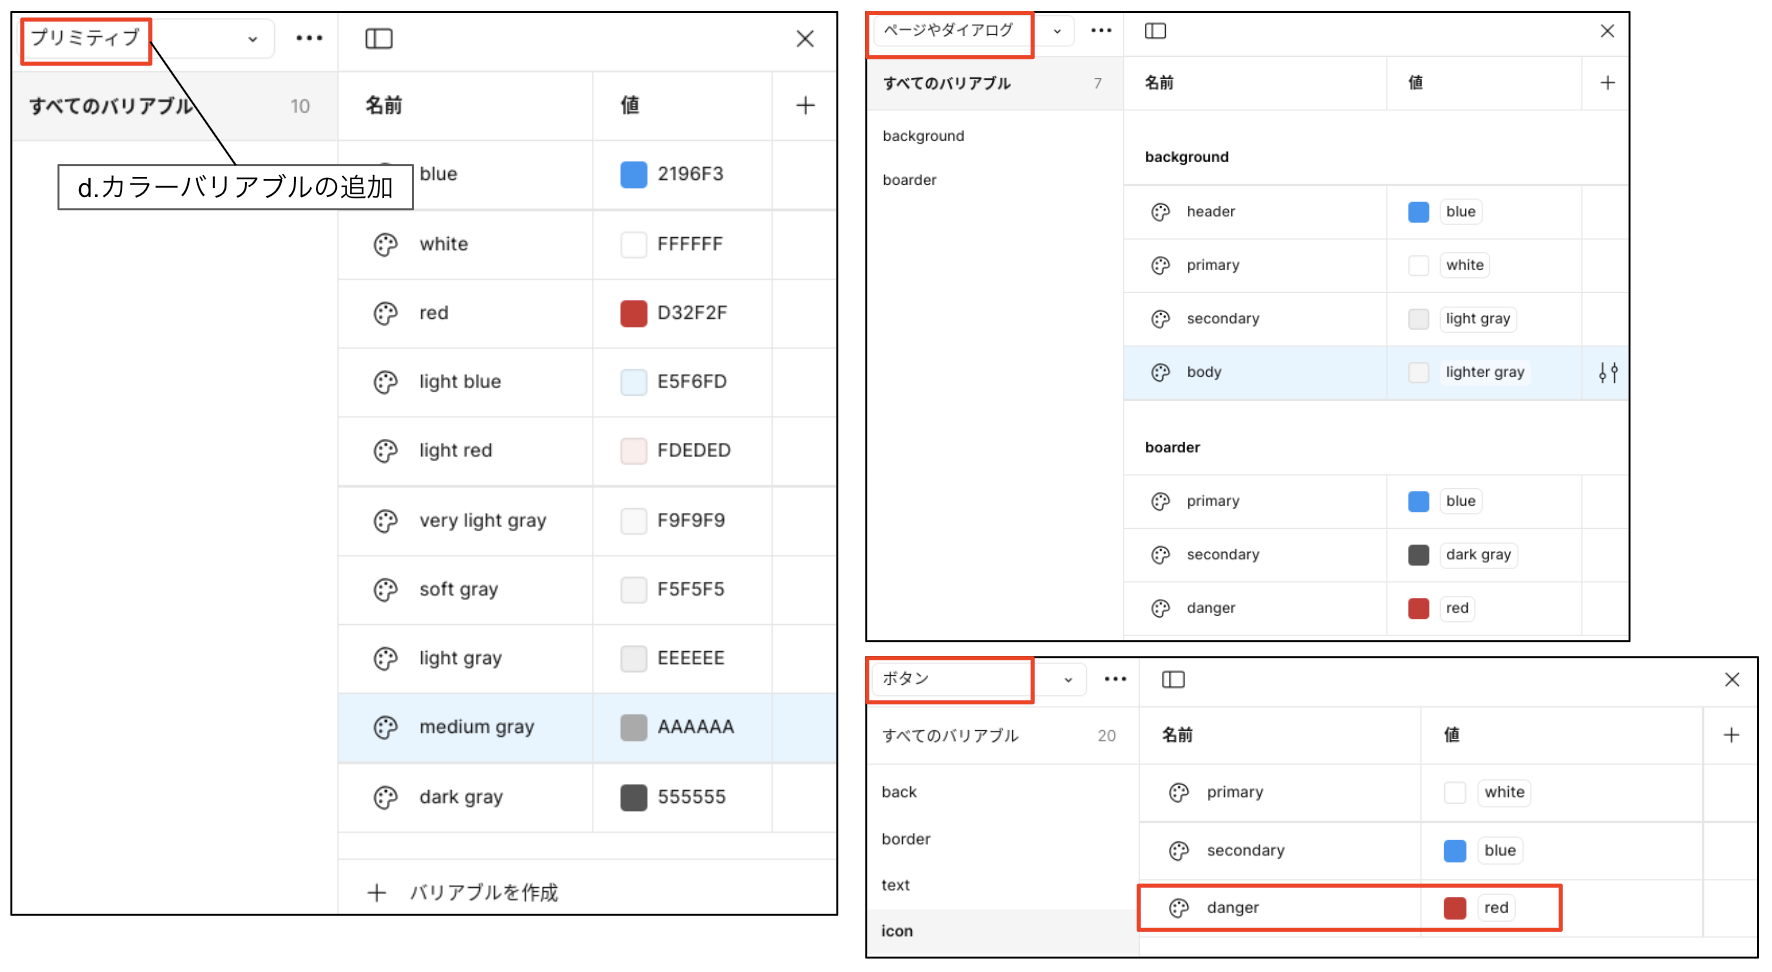Expand the プリミティブ collection dropdown
1772x972 pixels.
pos(253,39)
